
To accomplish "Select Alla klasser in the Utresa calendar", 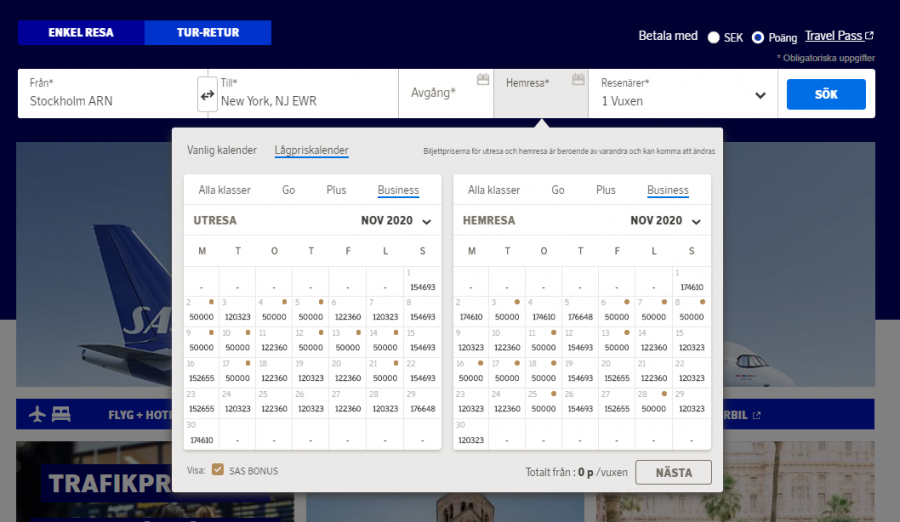I will tap(224, 190).
